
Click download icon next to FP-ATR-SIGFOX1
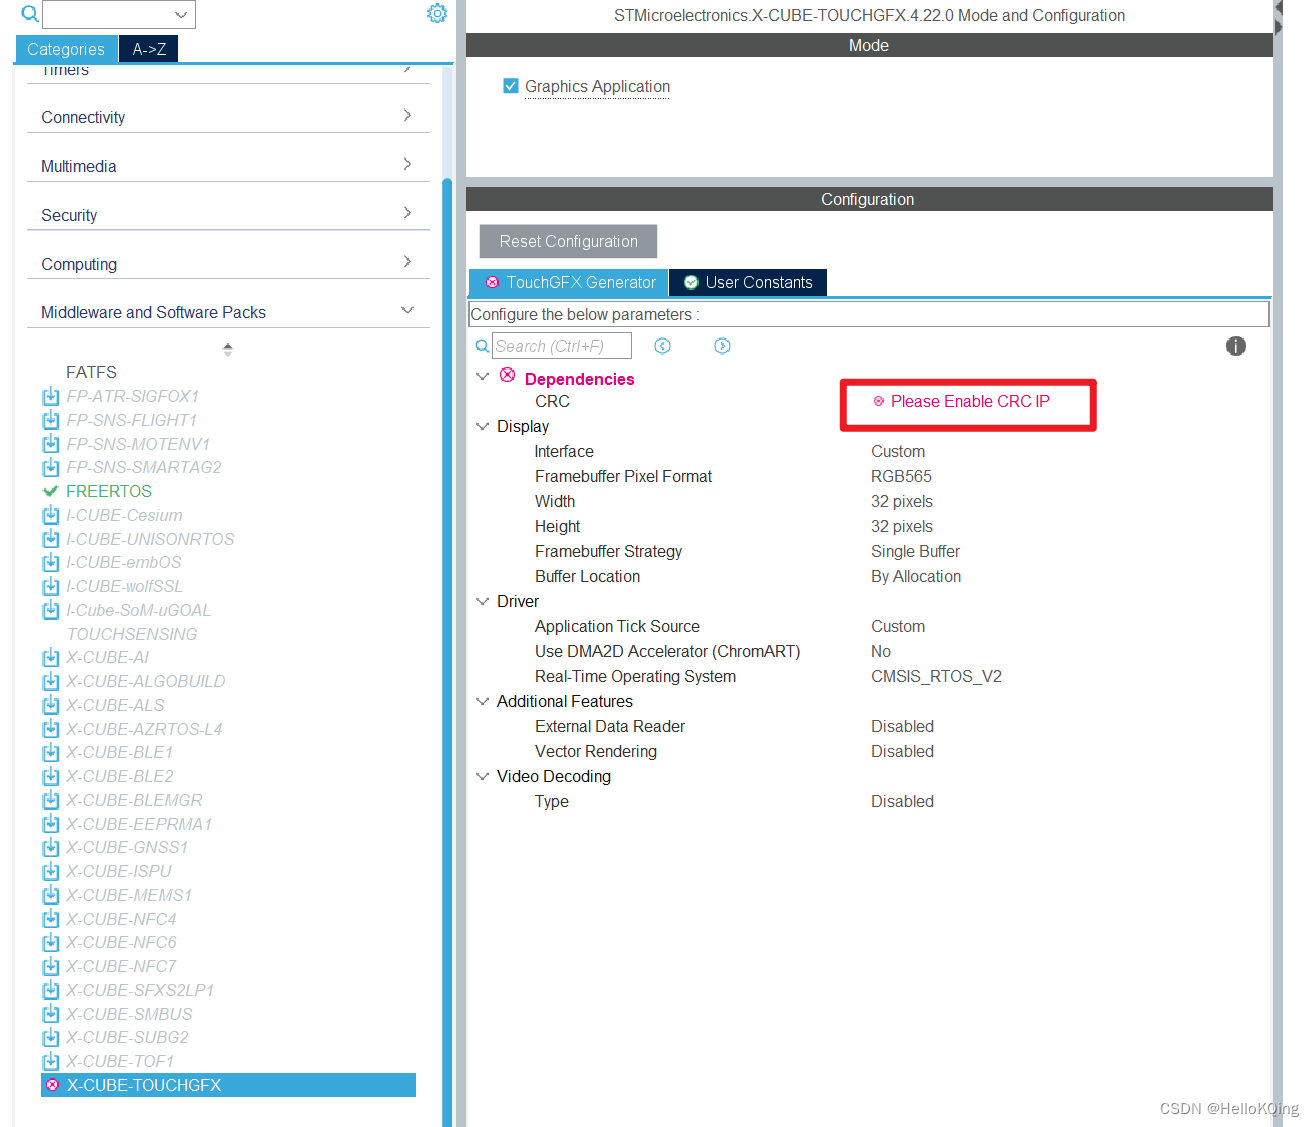point(51,396)
